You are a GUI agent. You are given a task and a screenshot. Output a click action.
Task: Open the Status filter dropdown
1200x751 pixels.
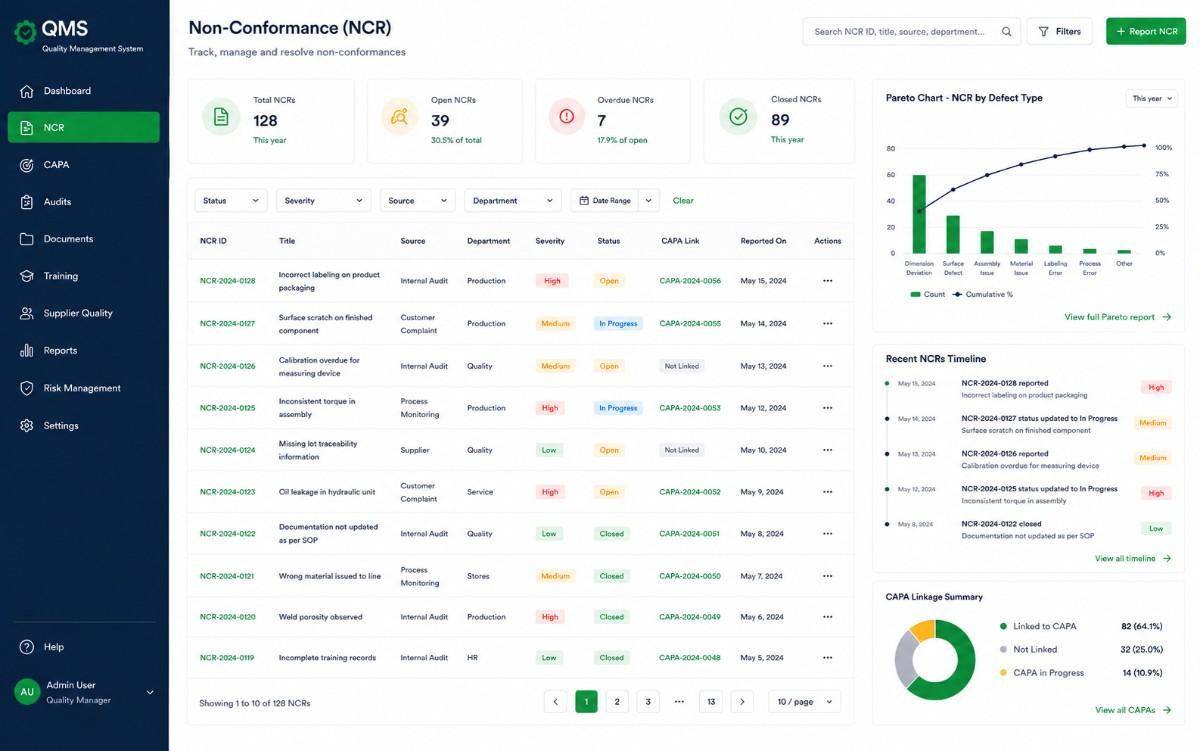click(x=230, y=201)
